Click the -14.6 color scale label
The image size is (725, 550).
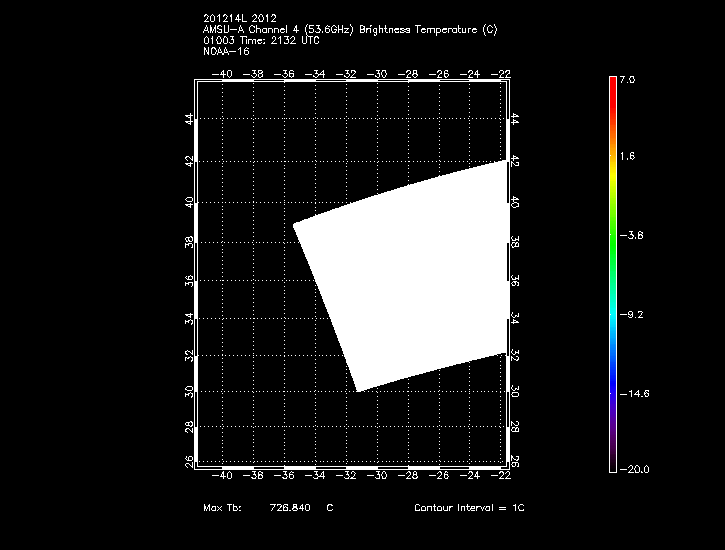point(632,393)
